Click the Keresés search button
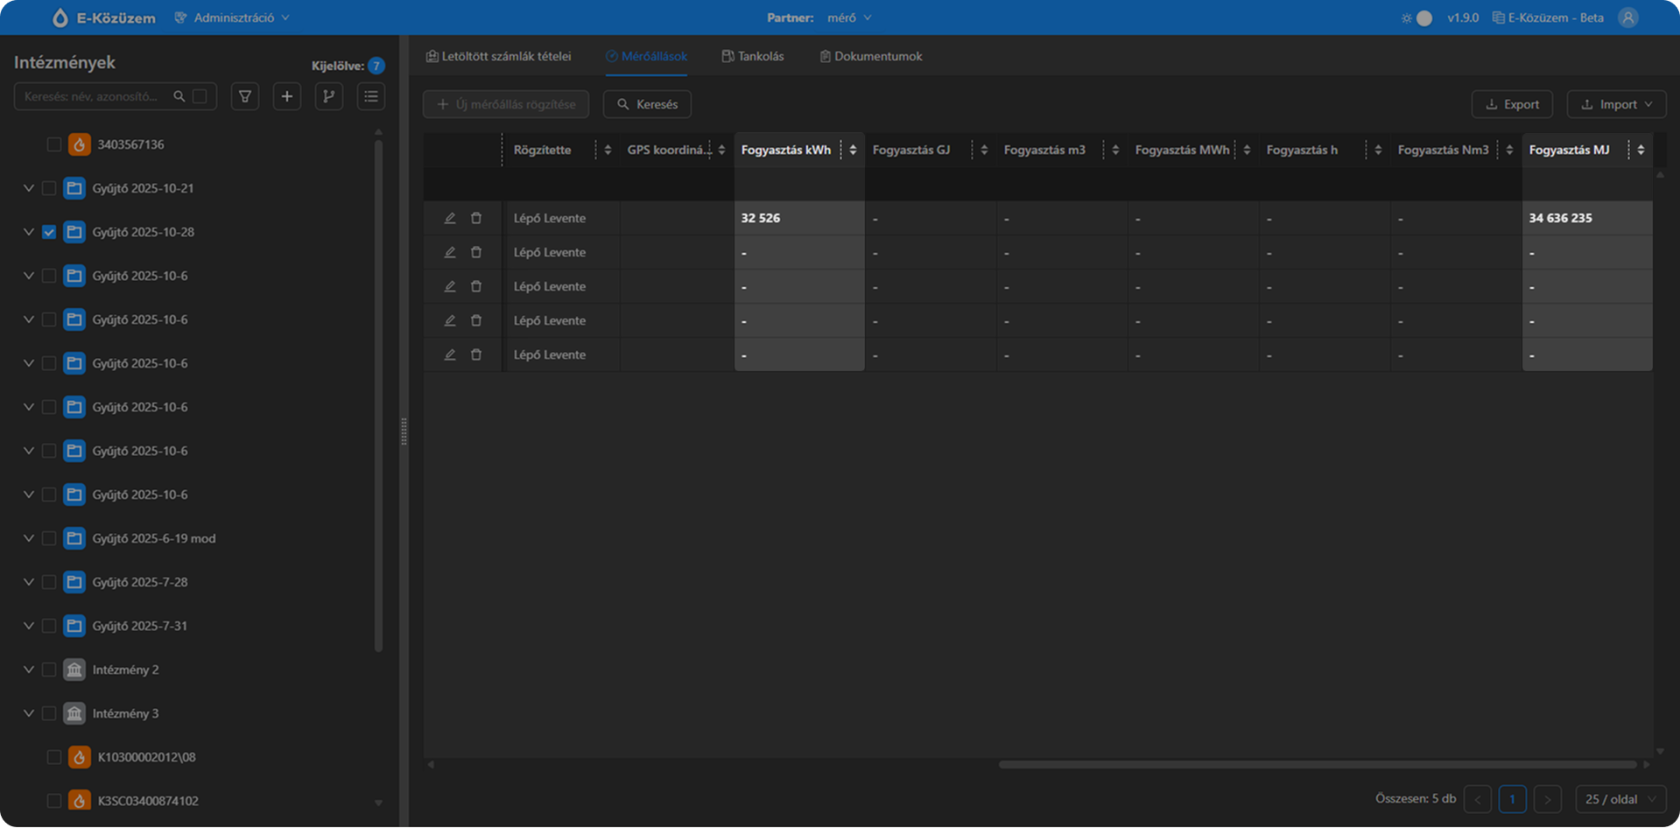The height and width of the screenshot is (828, 1680). click(647, 104)
